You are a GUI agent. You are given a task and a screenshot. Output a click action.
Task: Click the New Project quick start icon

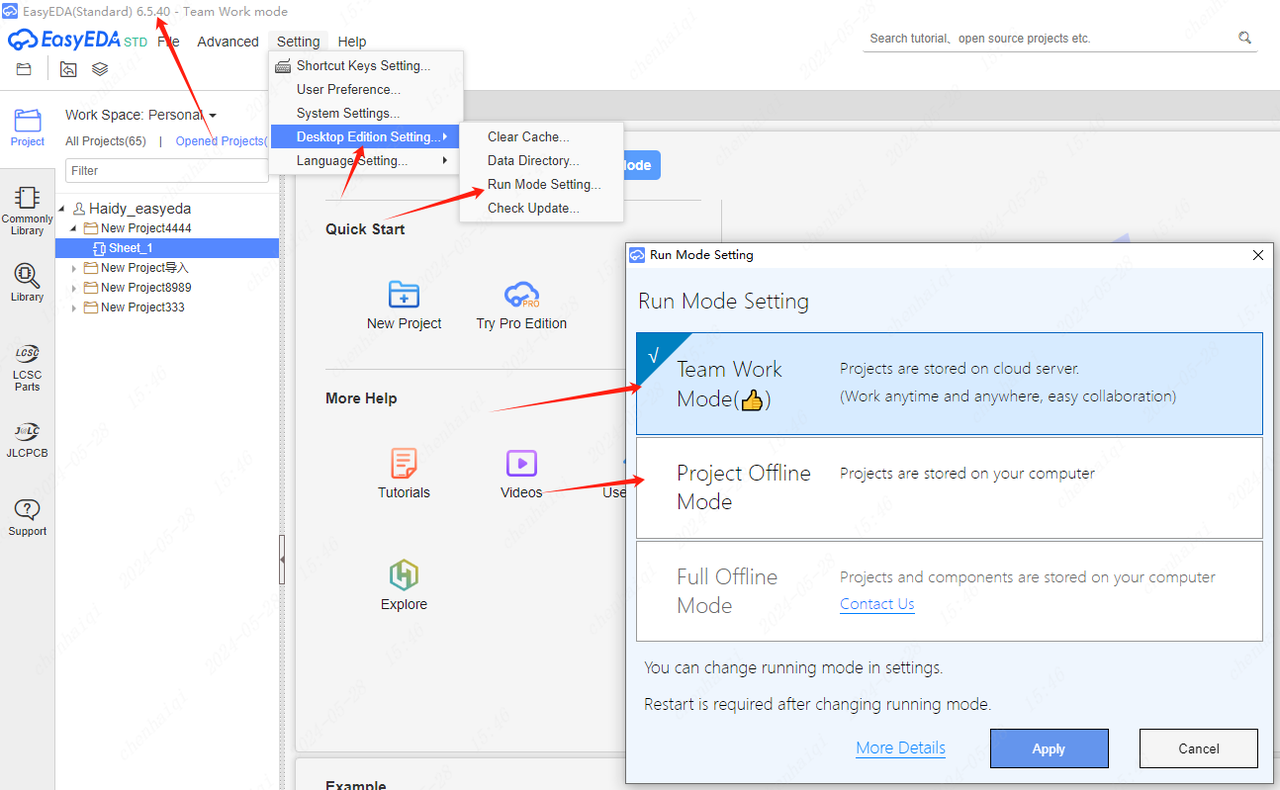pyautogui.click(x=404, y=295)
